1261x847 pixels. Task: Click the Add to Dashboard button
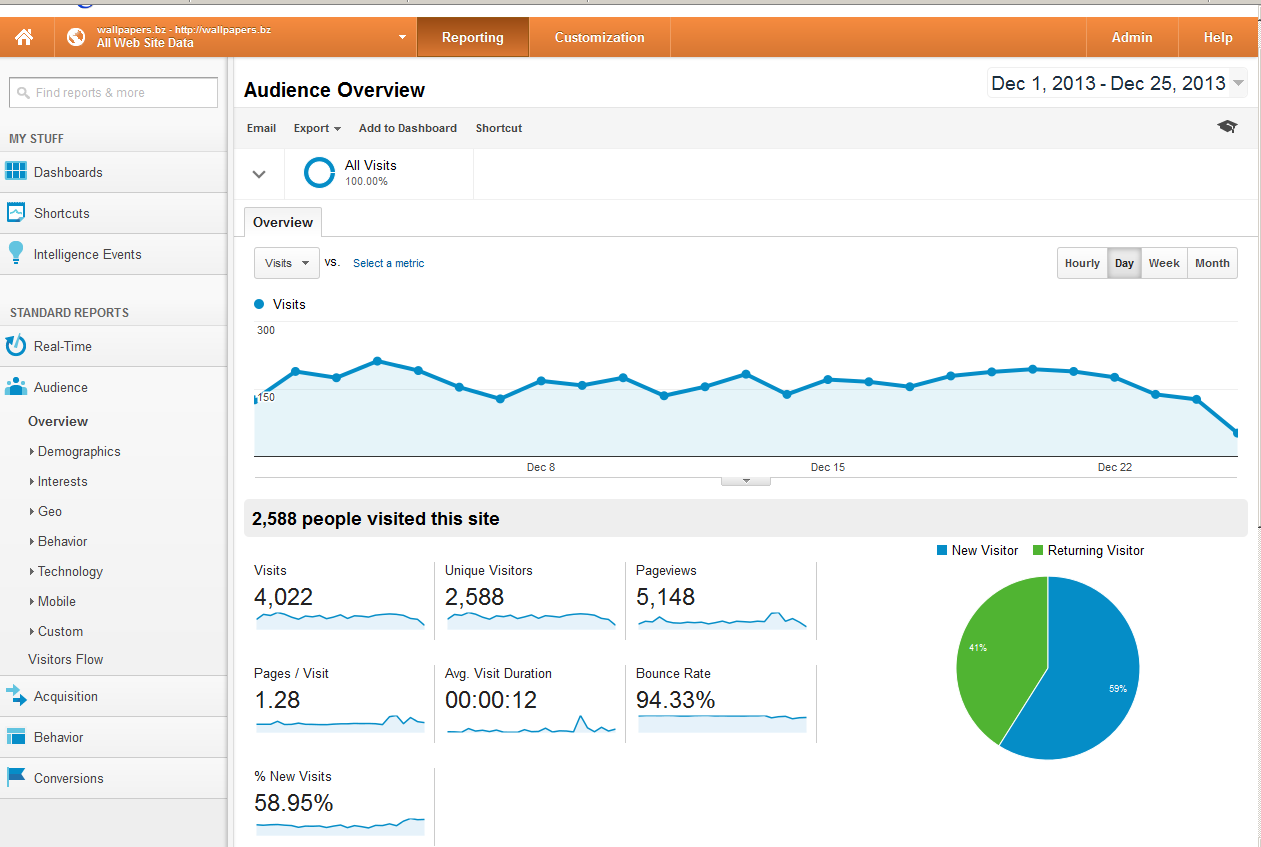click(408, 128)
